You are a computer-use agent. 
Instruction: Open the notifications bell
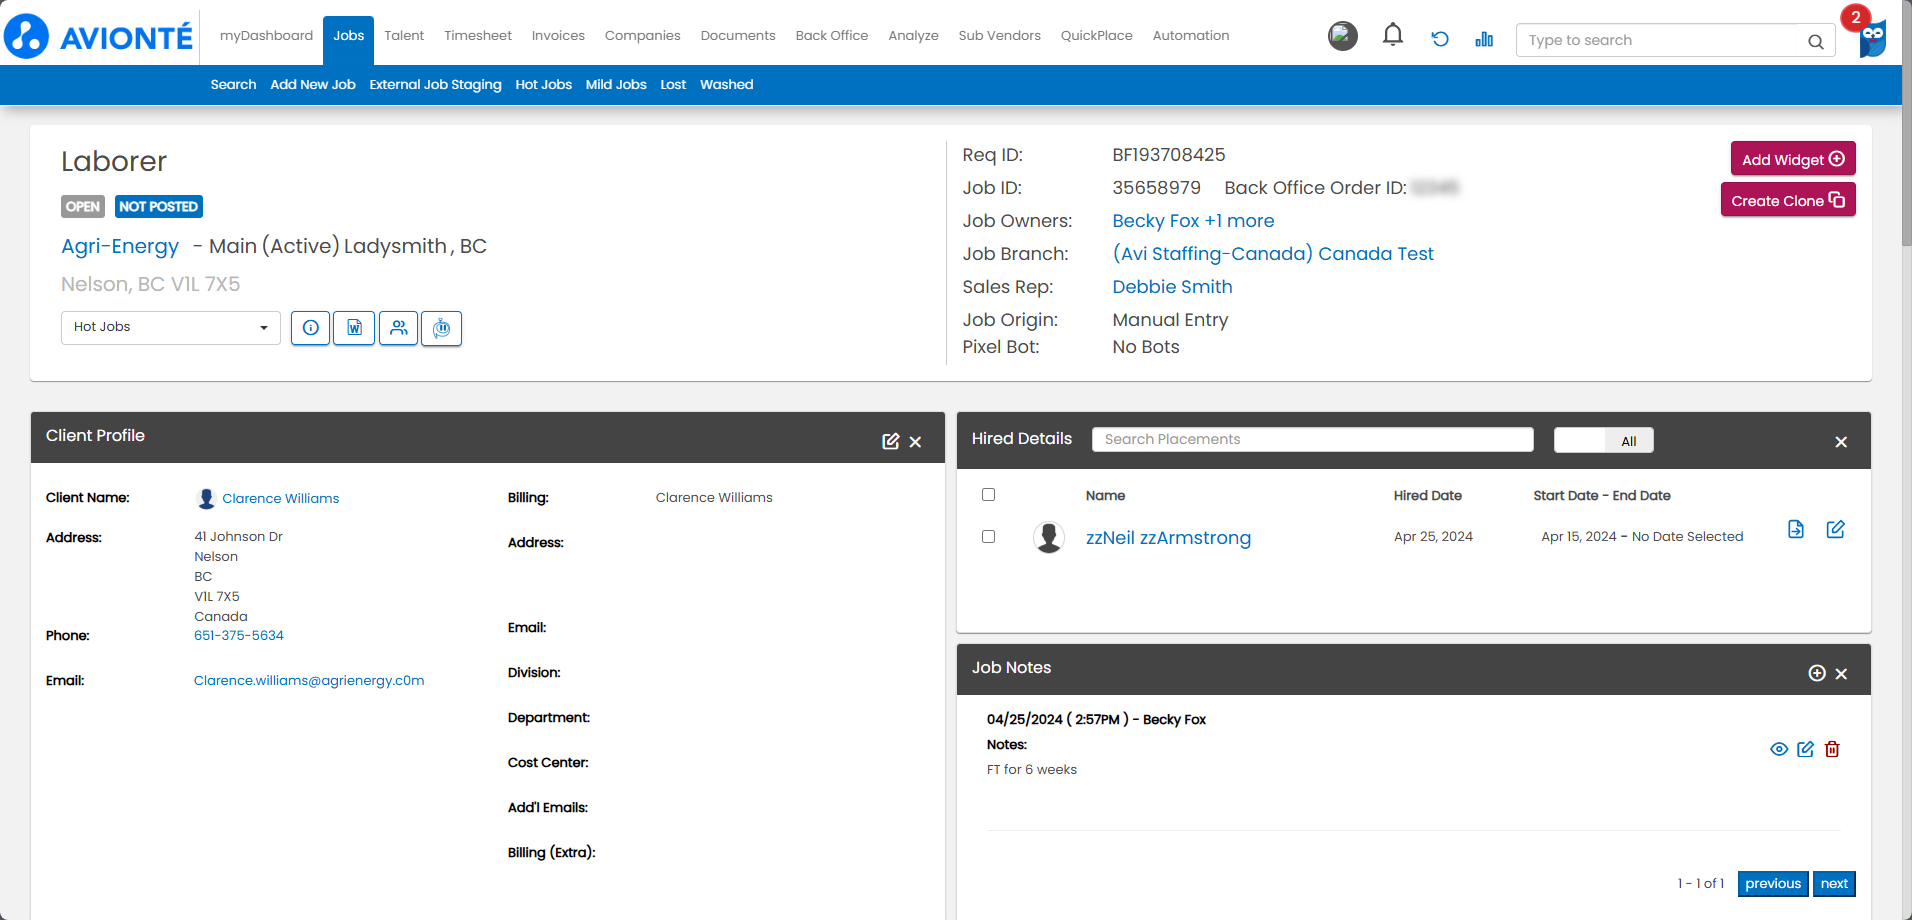[x=1393, y=36]
